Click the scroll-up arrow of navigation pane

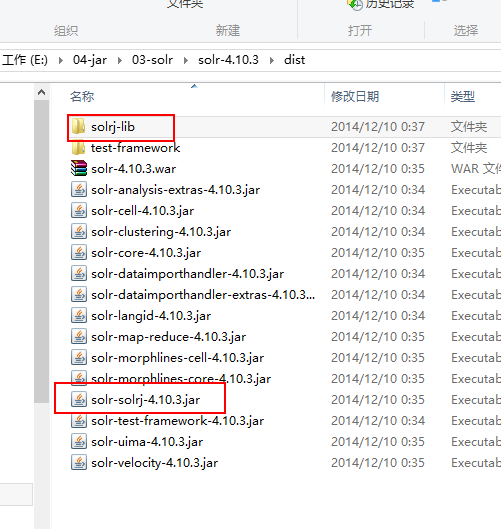click(x=41, y=92)
